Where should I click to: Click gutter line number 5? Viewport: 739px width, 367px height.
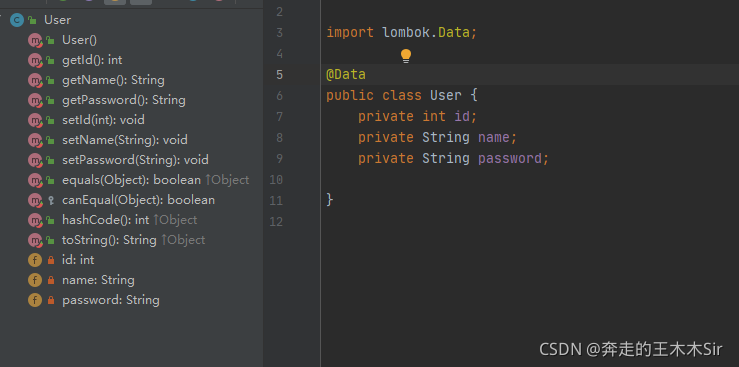(279, 75)
